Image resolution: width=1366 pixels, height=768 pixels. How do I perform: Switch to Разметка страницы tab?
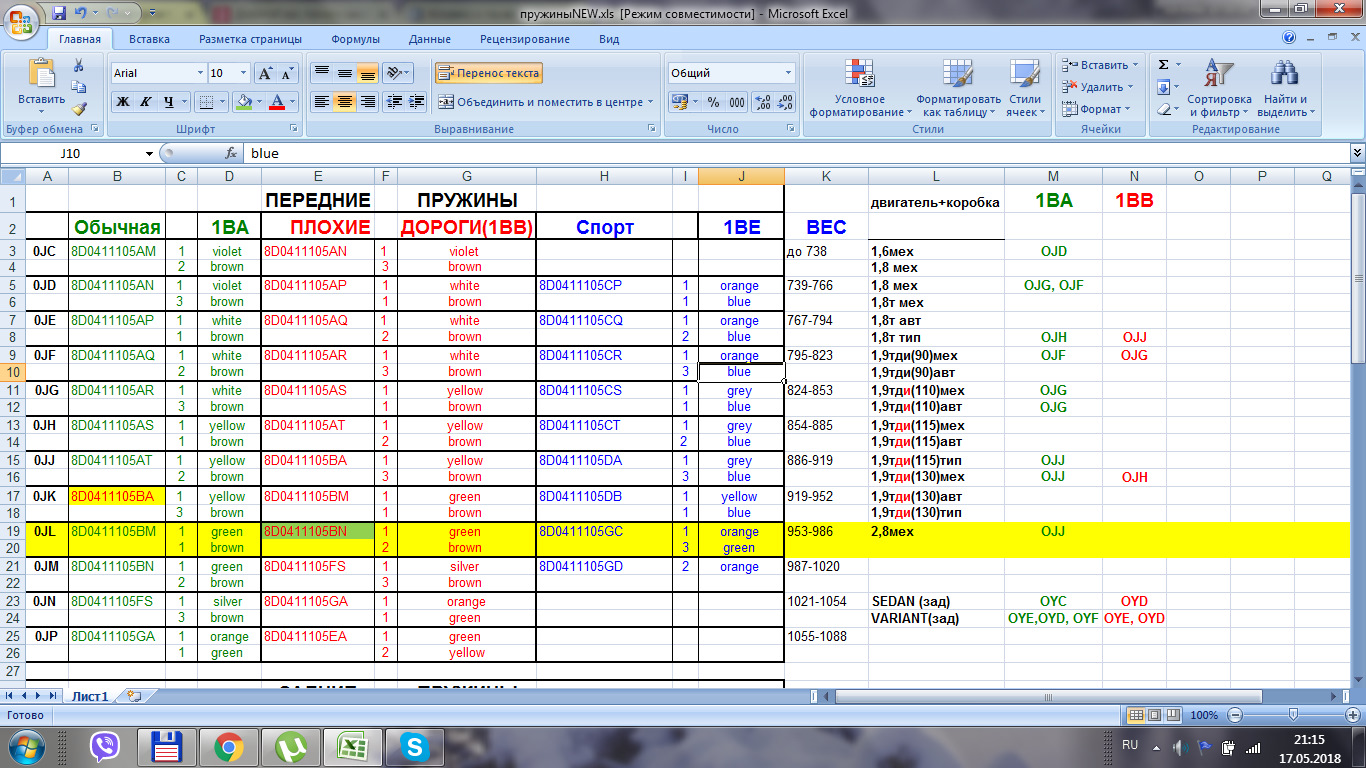[x=250, y=39]
